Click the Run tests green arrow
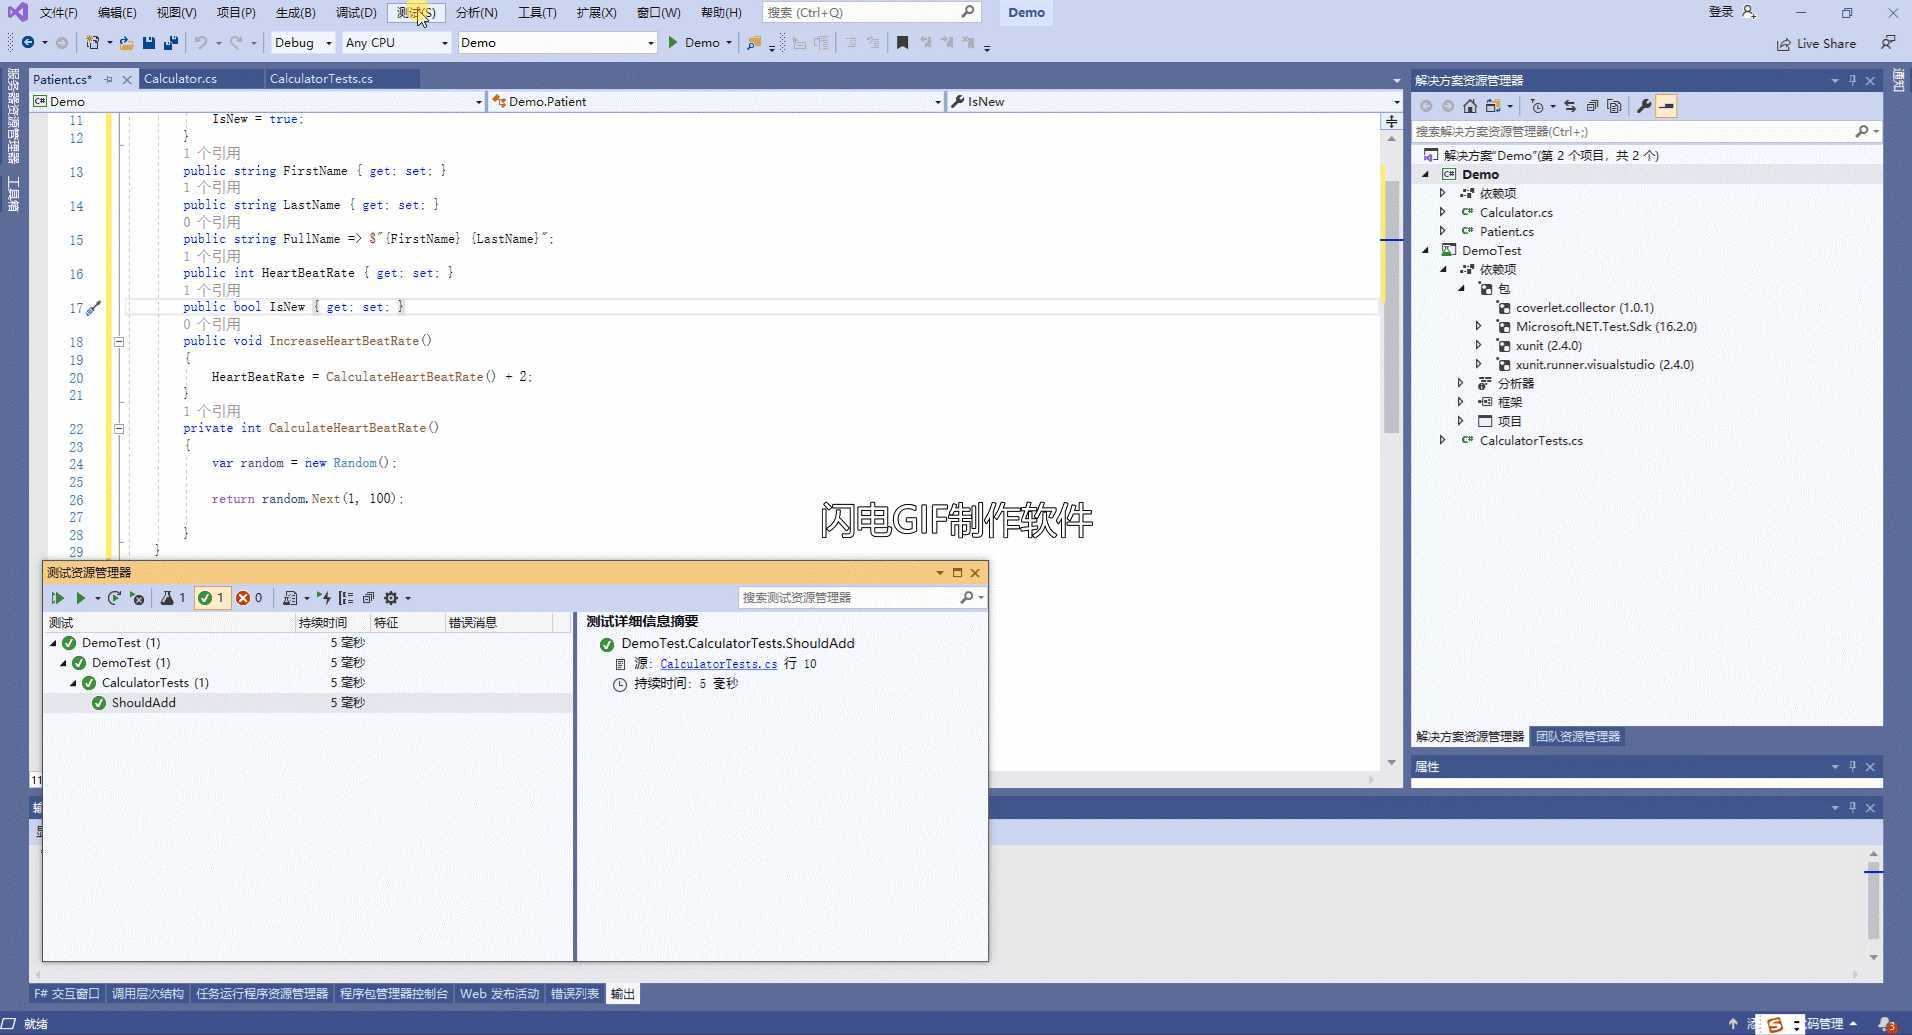Viewport: 1912px width, 1035px height. click(x=80, y=598)
